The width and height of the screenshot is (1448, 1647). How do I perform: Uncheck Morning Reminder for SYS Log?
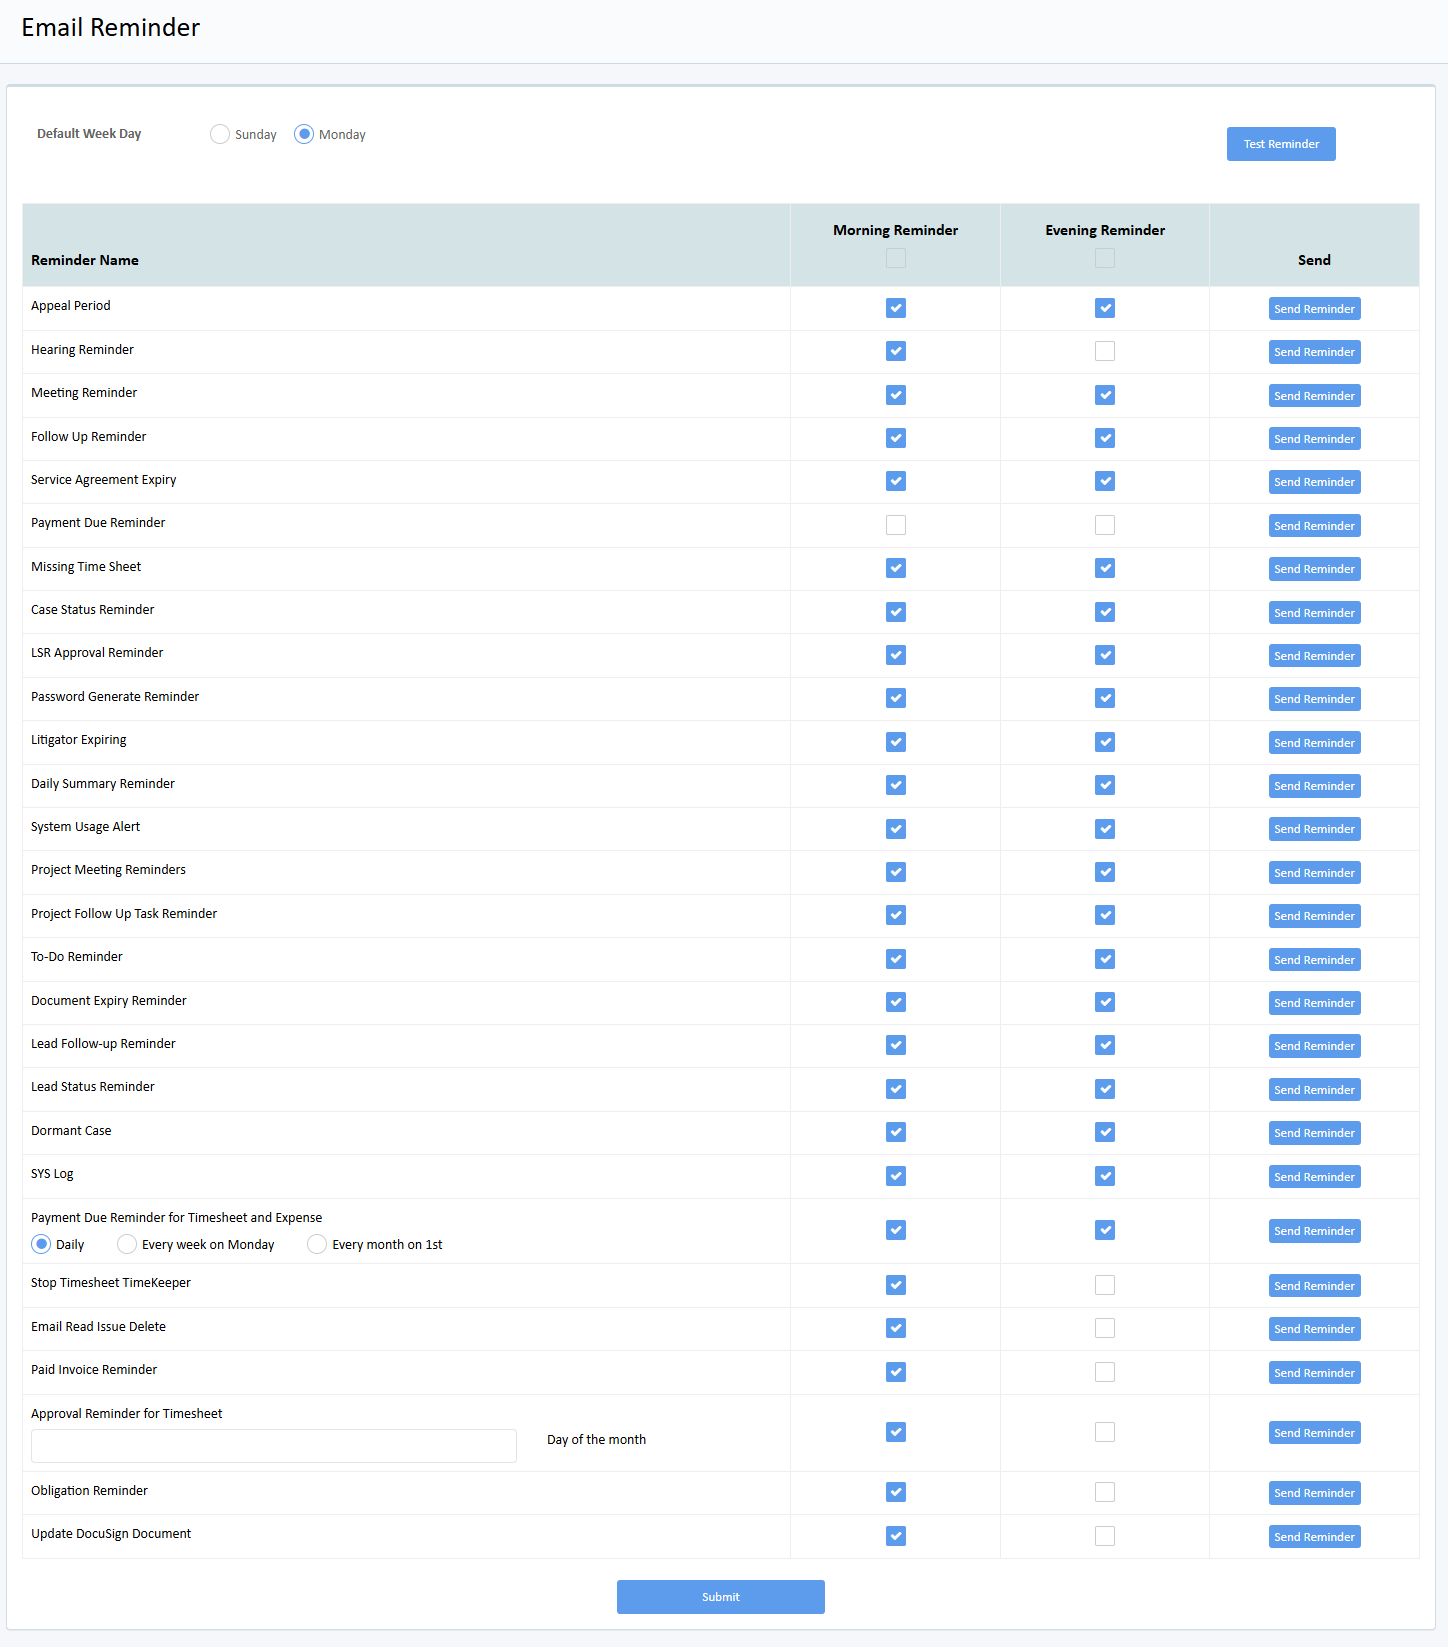pos(896,1176)
